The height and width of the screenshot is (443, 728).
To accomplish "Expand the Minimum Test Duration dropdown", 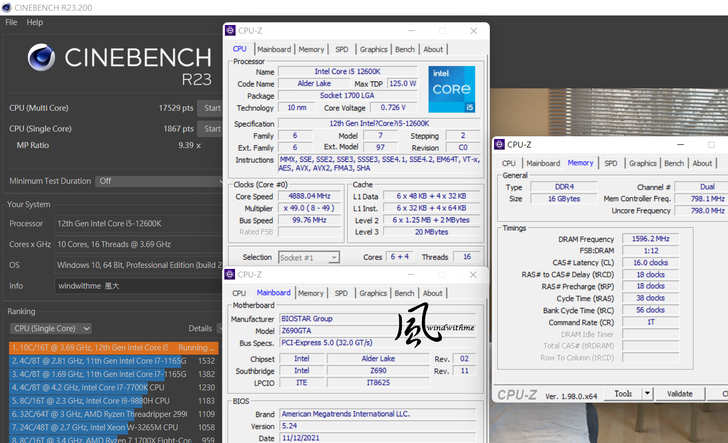I will pyautogui.click(x=158, y=181).
